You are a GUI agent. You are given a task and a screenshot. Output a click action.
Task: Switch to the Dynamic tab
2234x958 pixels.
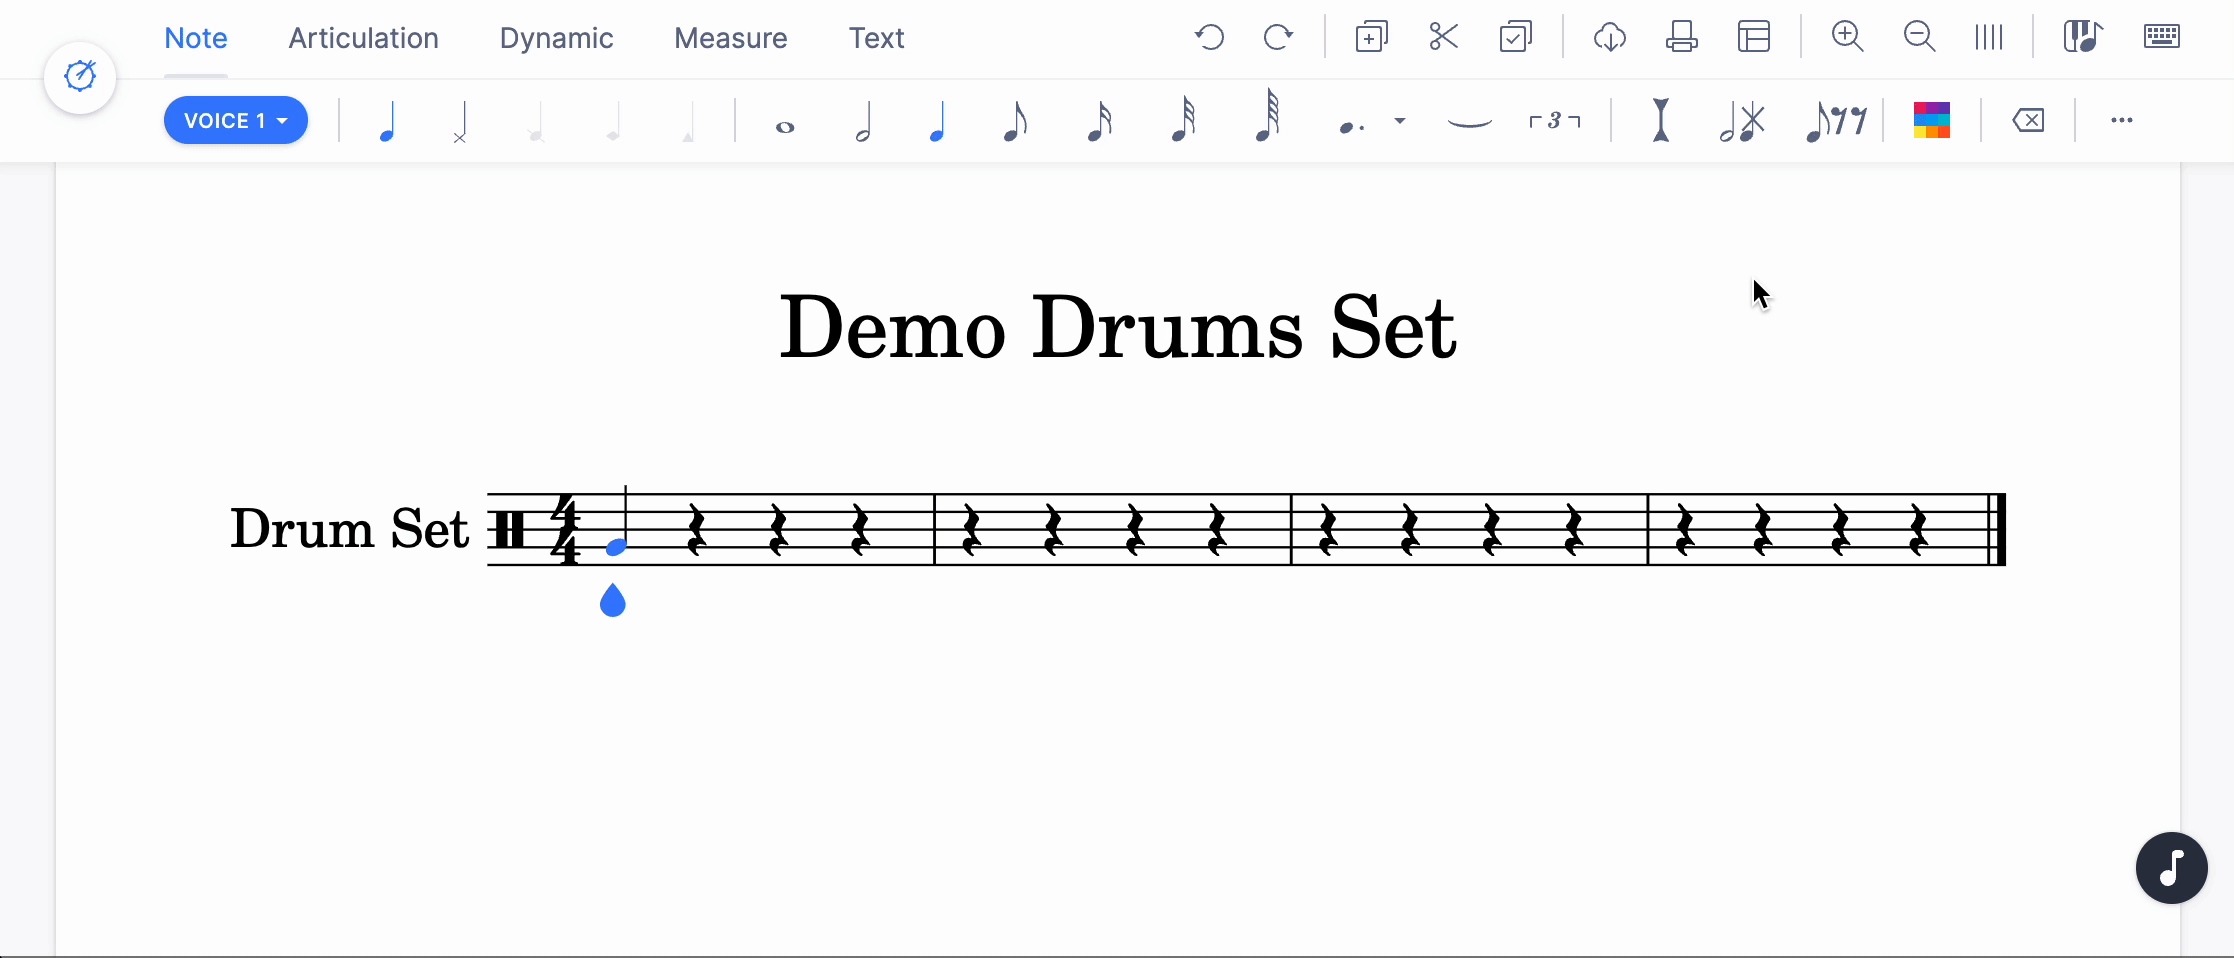pos(557,38)
